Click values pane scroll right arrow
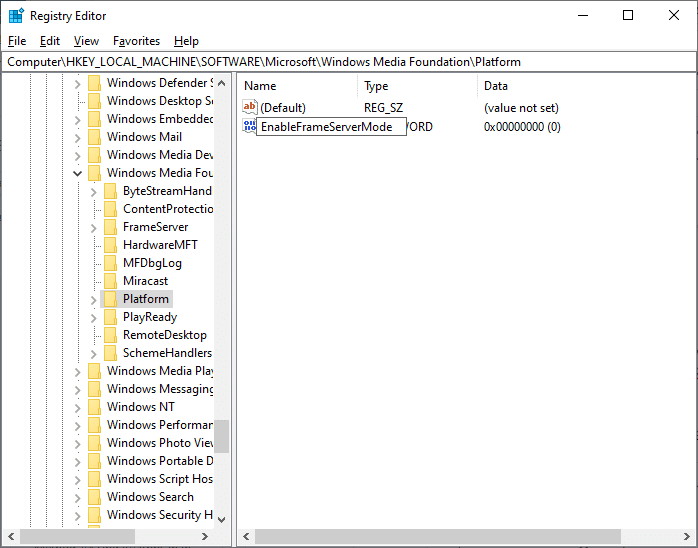 pos(687,536)
